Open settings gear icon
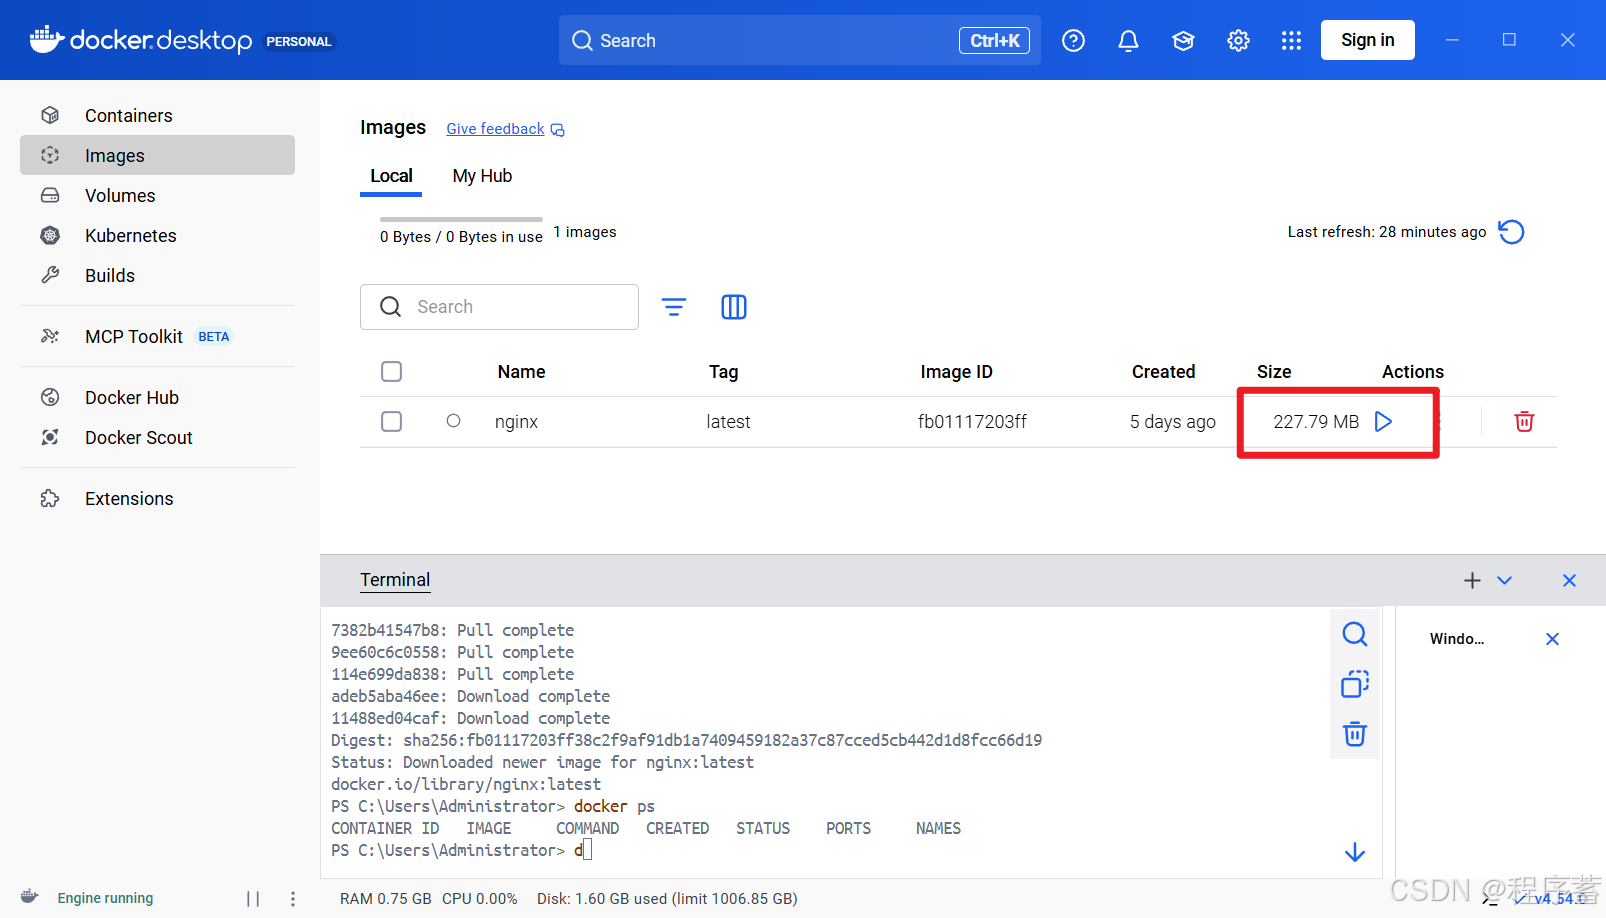The height and width of the screenshot is (918, 1606). 1238,40
